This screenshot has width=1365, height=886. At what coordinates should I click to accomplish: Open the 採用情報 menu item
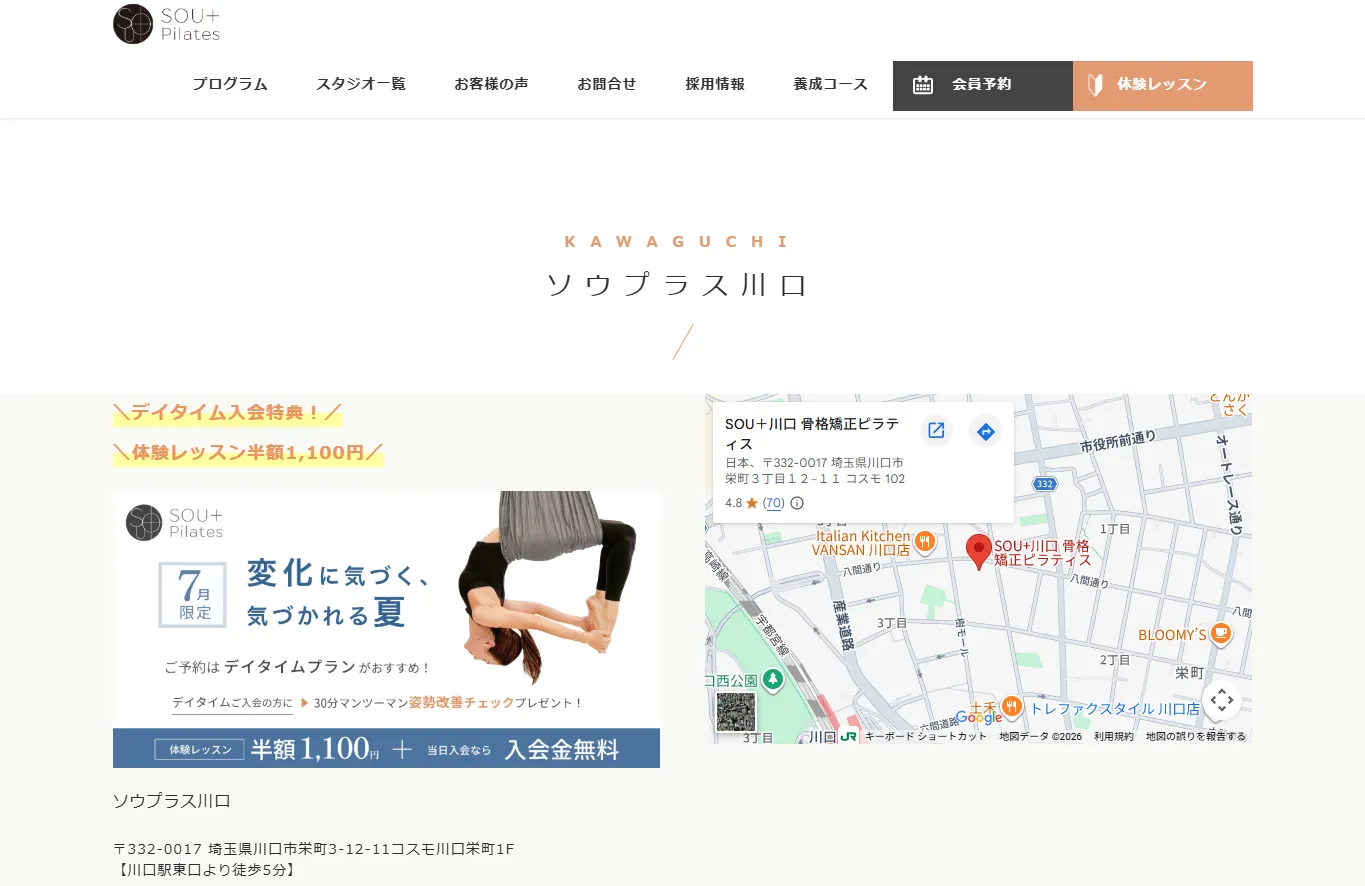tap(715, 85)
